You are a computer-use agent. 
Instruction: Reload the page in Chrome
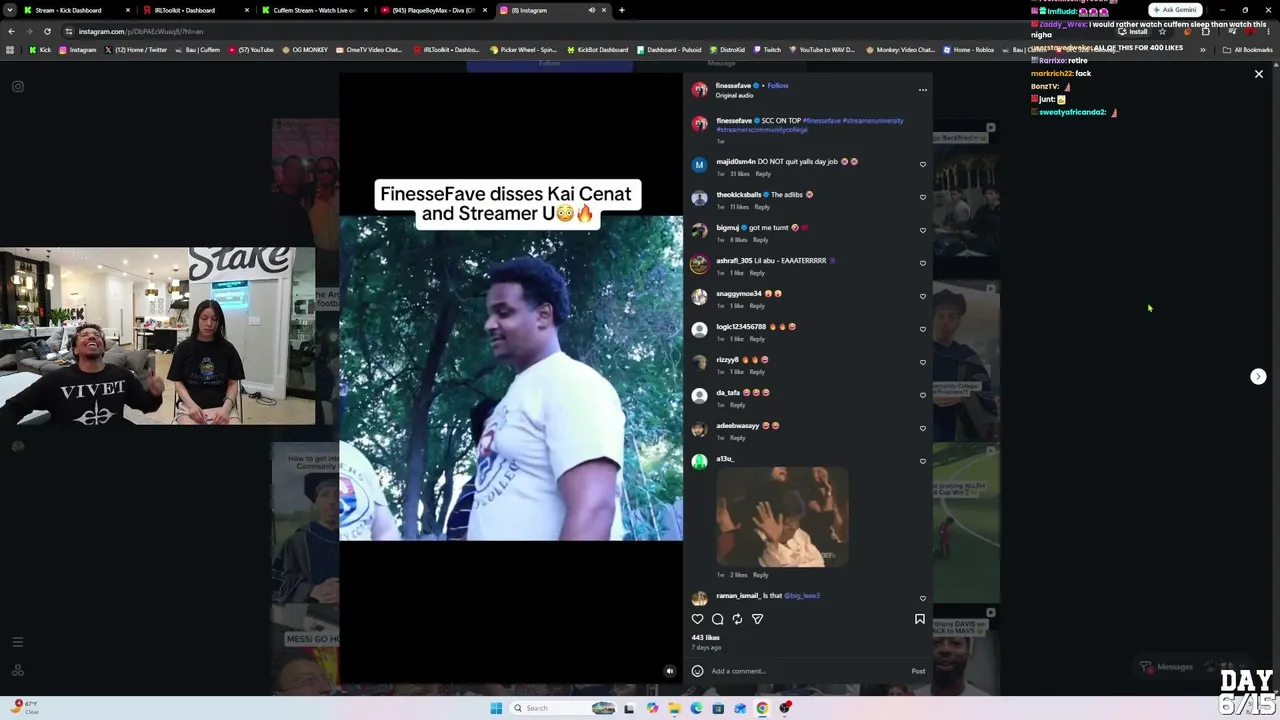pyautogui.click(x=47, y=31)
